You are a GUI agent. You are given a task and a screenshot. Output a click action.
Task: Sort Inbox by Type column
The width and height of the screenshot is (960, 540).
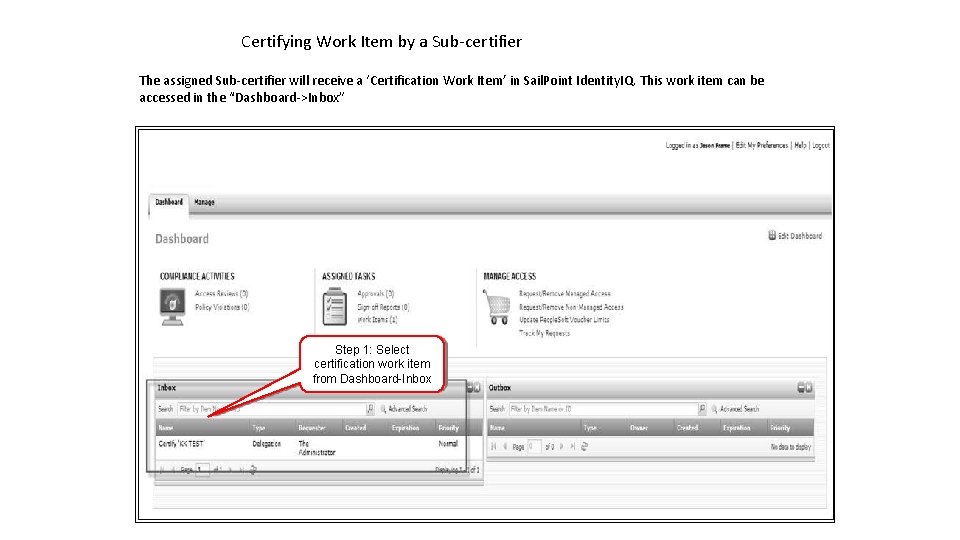point(259,428)
